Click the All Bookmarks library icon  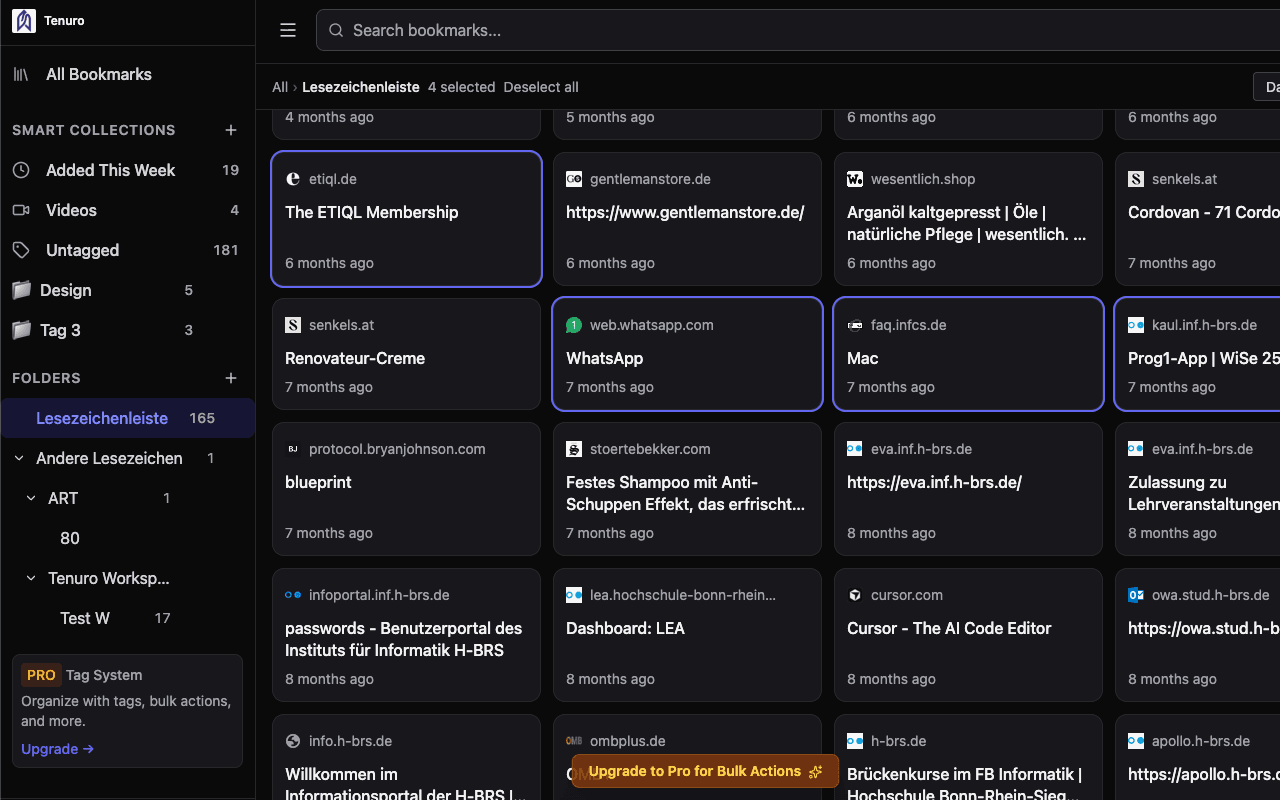[x=21, y=74]
